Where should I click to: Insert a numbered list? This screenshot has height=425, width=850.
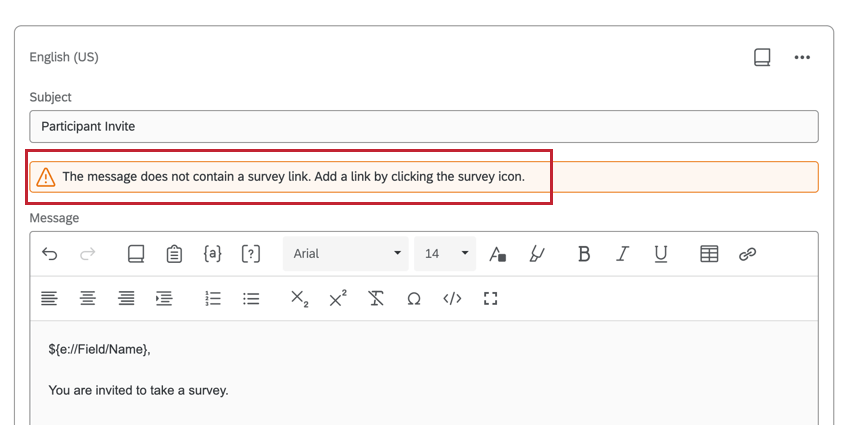click(x=212, y=298)
